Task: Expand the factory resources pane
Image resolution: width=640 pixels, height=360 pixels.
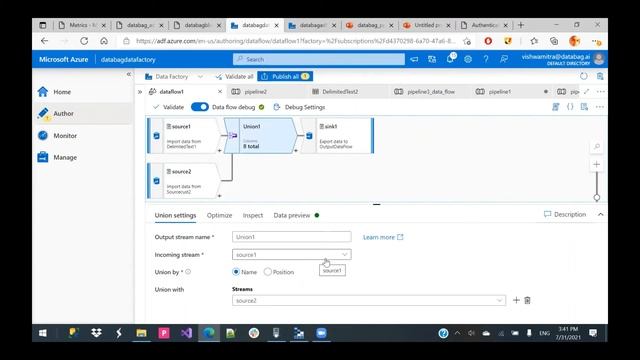Action: pos(140,92)
